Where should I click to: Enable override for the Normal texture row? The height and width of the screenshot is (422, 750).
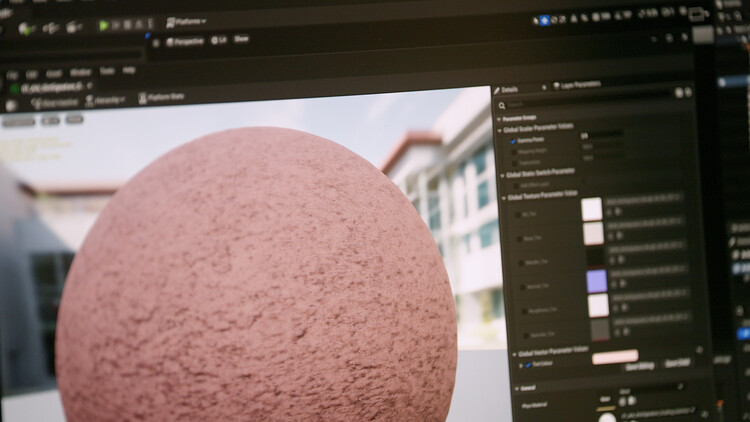tap(523, 288)
